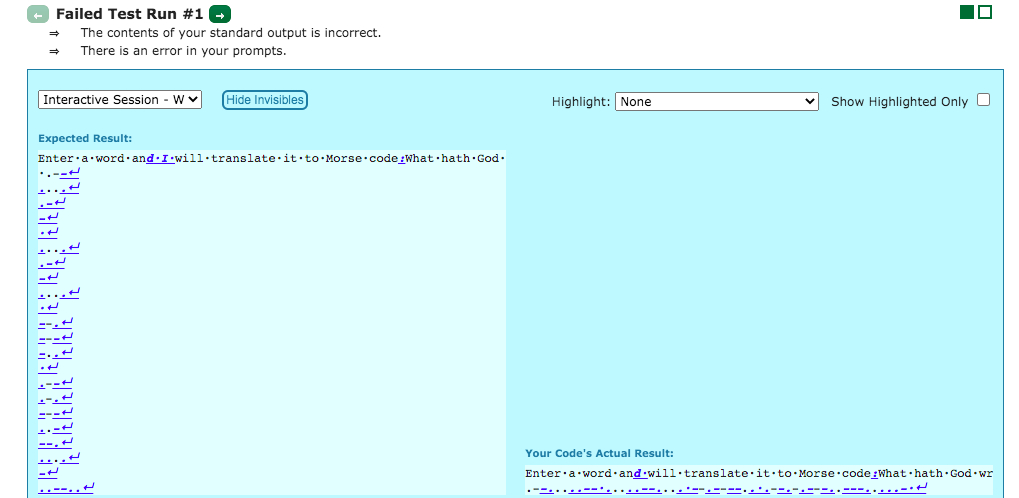Click the last expected Morse line '..--..'
This screenshot has height=498, width=1019.
pyautogui.click(x=66, y=488)
